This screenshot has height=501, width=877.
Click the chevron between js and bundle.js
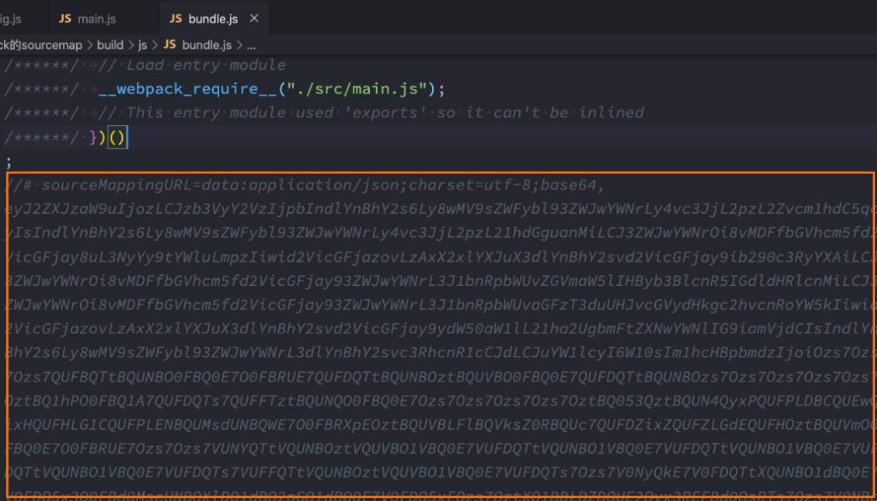155,45
